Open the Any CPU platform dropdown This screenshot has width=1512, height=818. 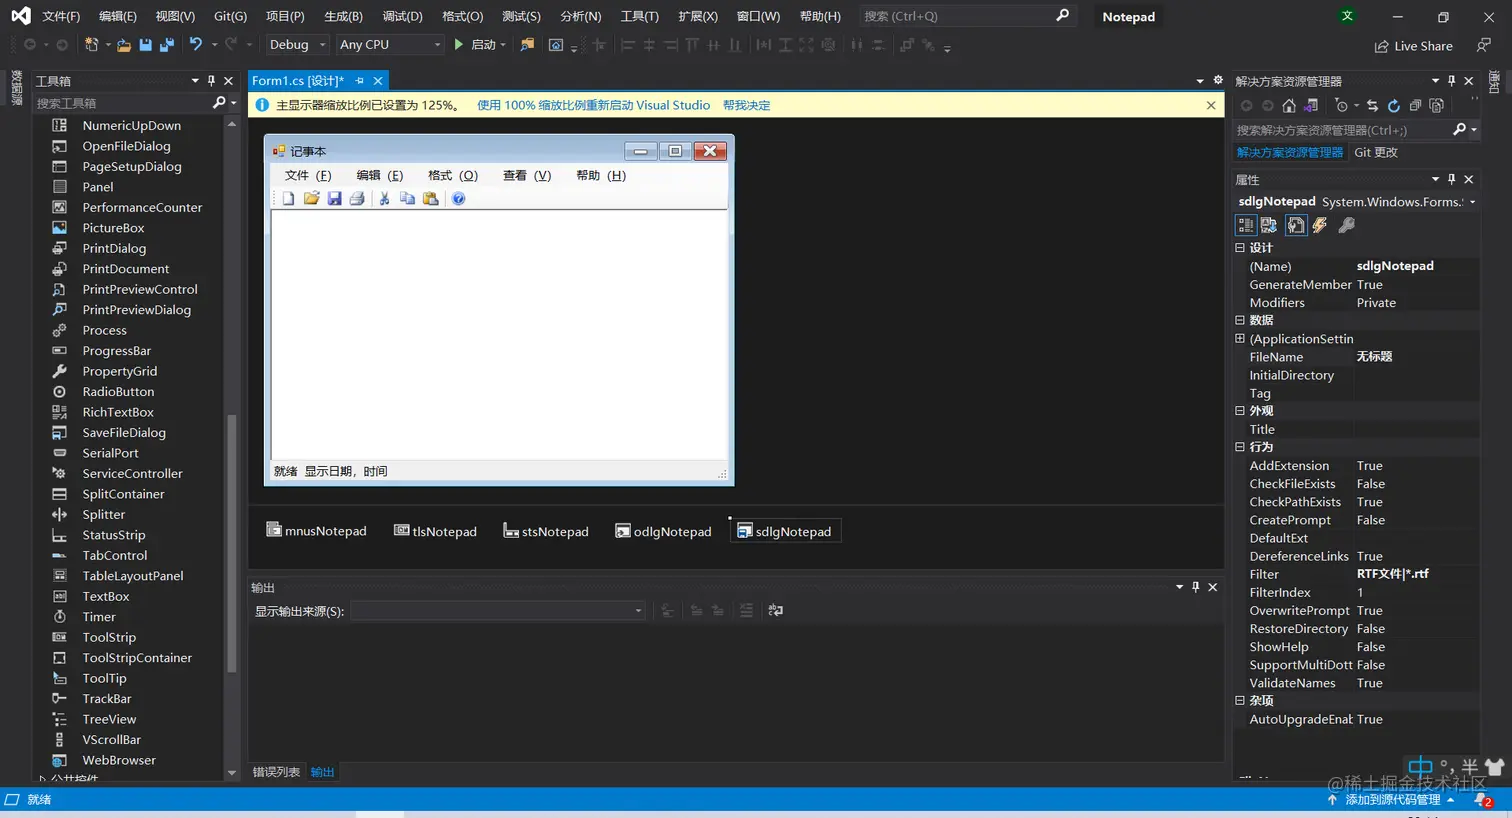tap(390, 44)
